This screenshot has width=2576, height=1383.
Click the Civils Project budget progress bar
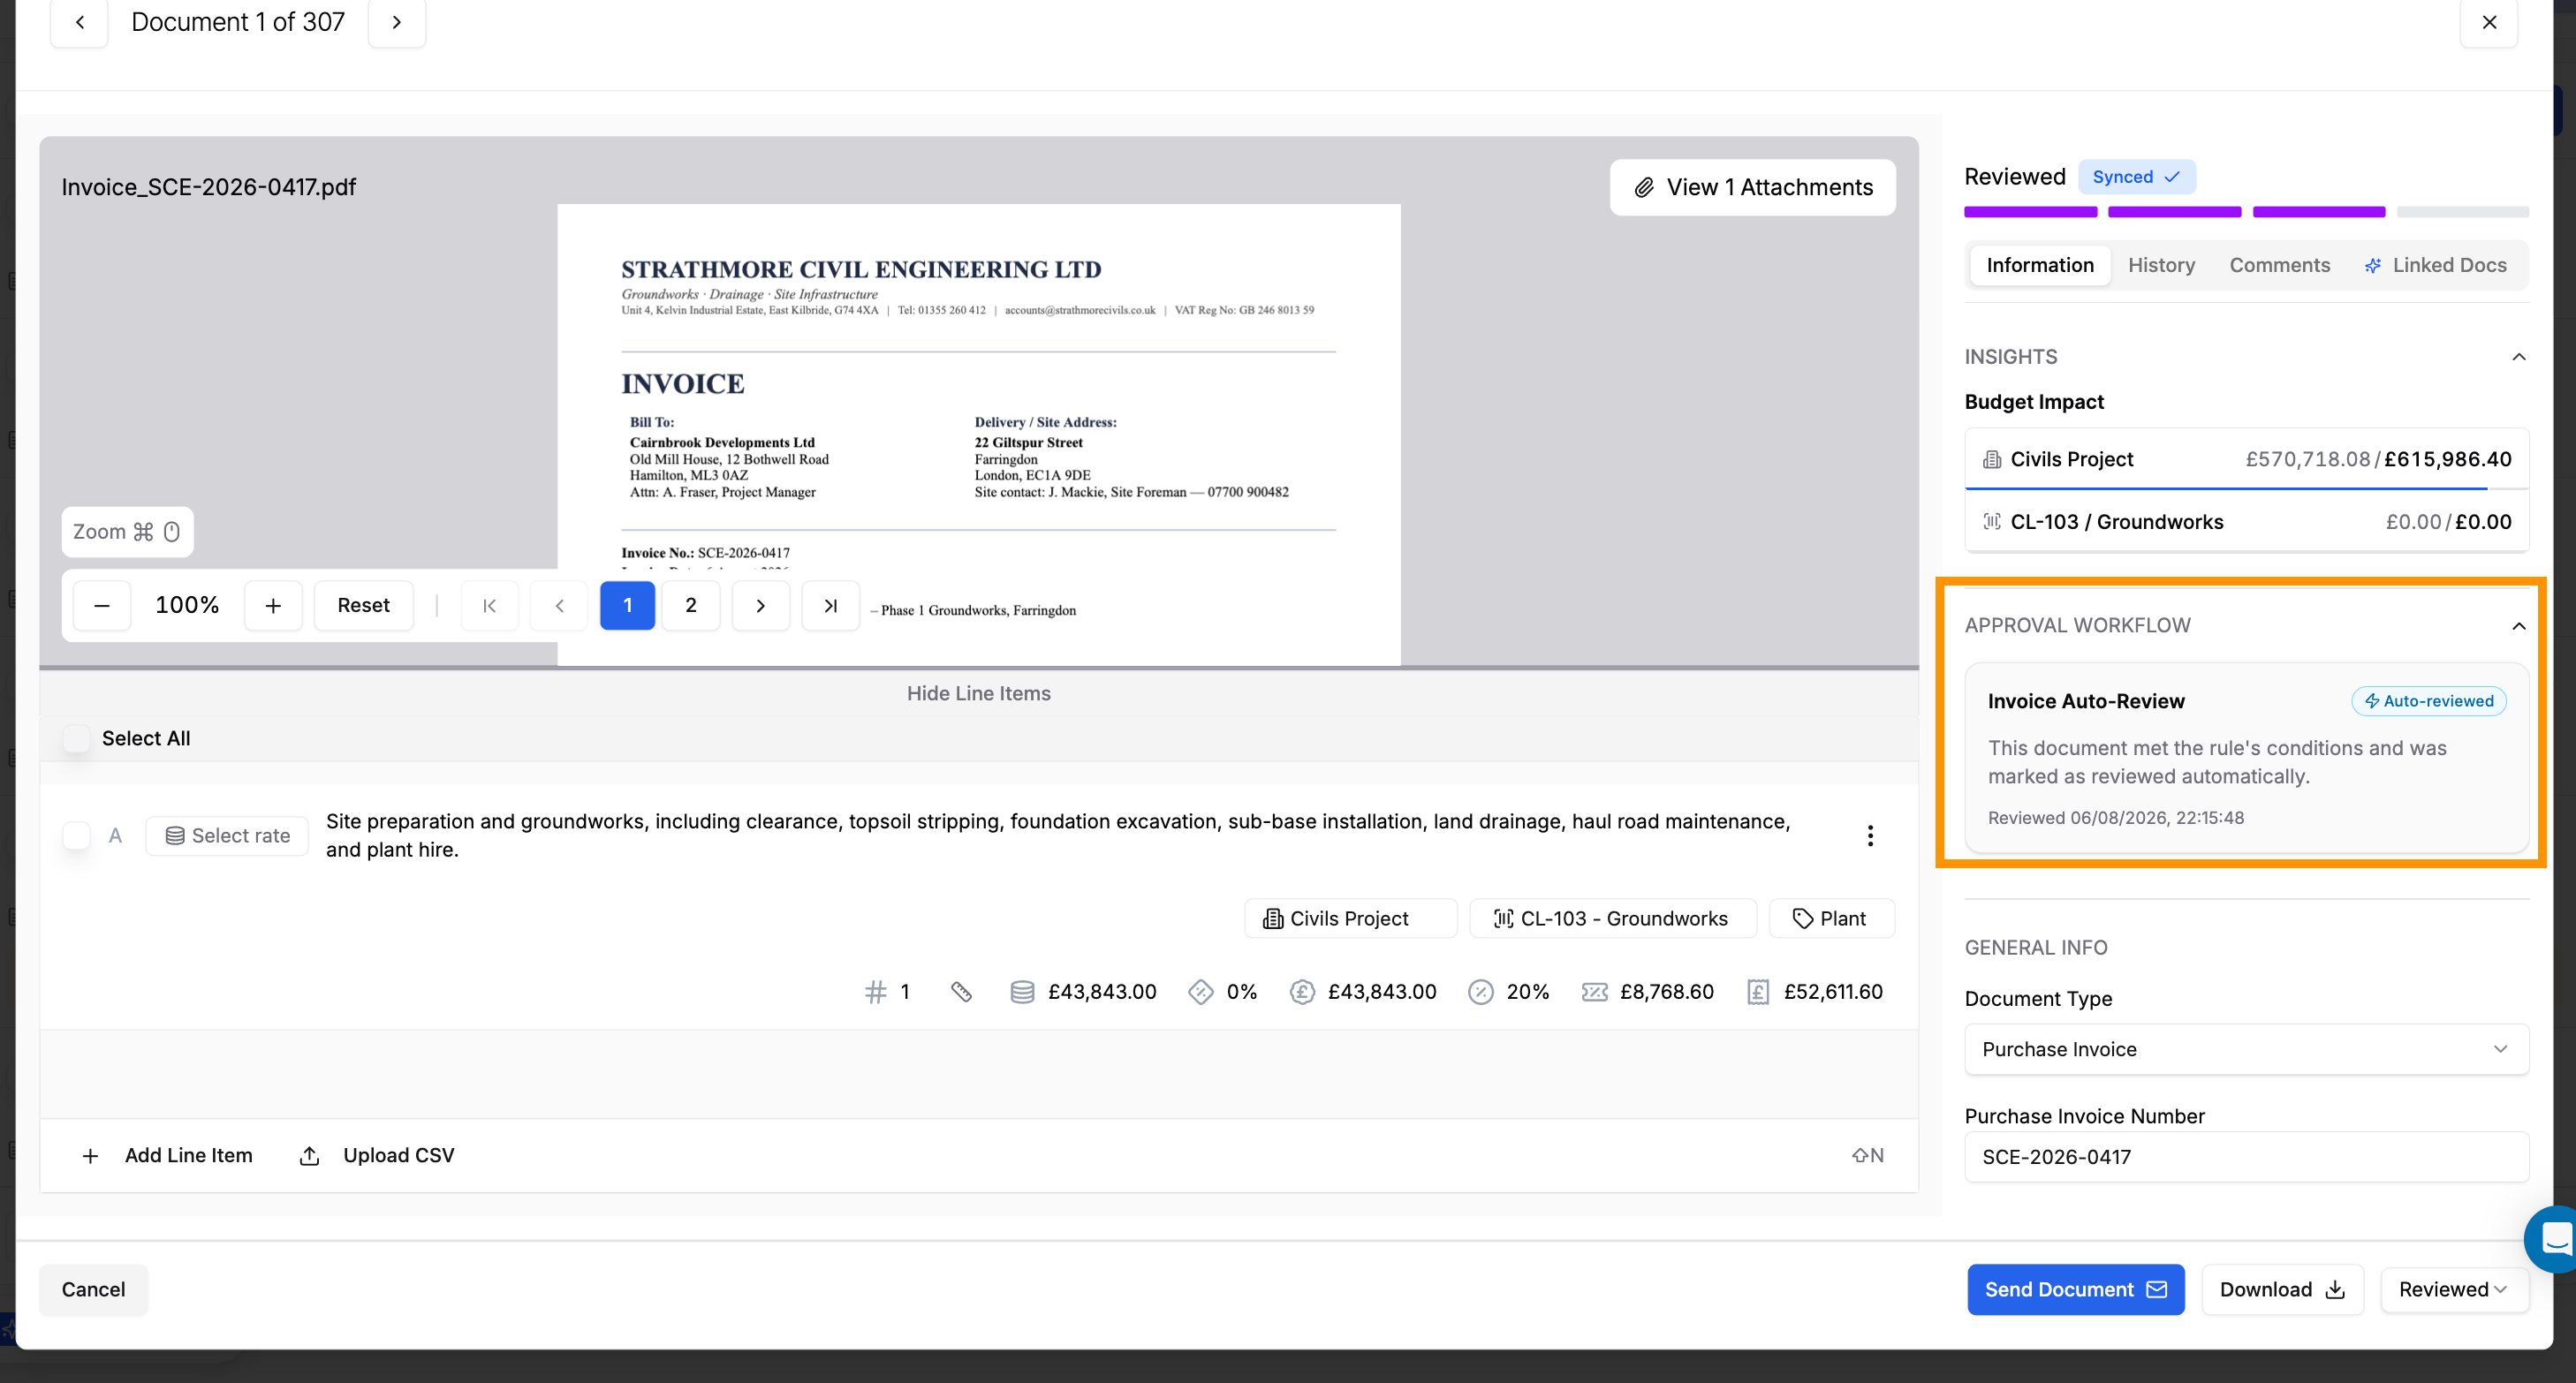pos(2246,488)
